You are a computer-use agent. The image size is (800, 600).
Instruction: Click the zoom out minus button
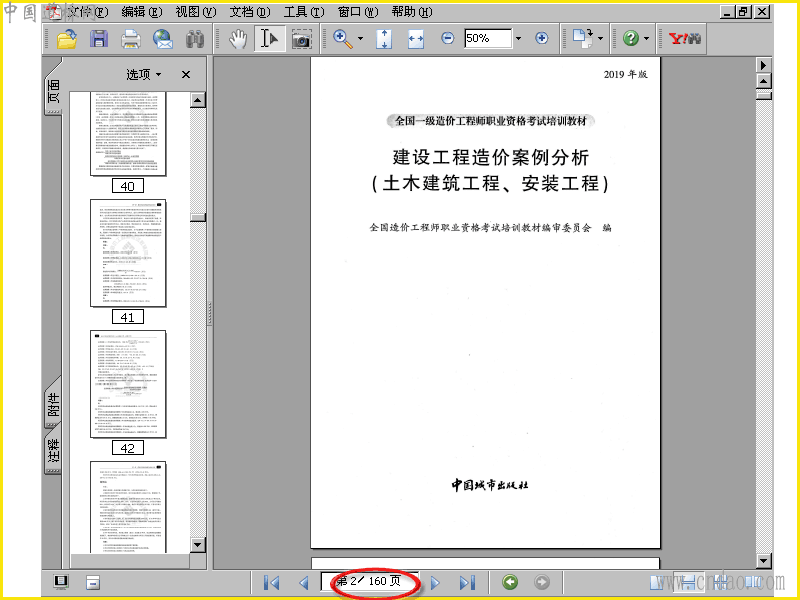click(447, 38)
